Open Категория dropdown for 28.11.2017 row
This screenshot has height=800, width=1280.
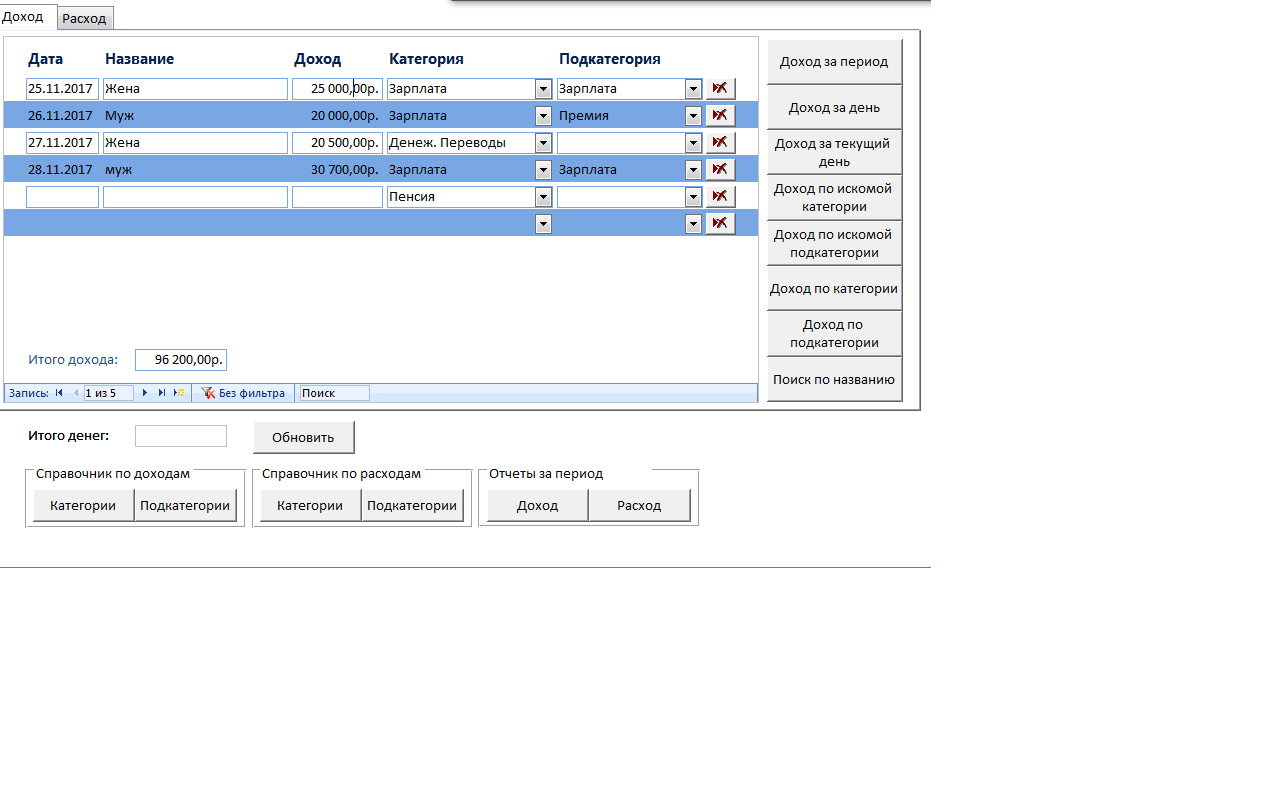point(543,170)
